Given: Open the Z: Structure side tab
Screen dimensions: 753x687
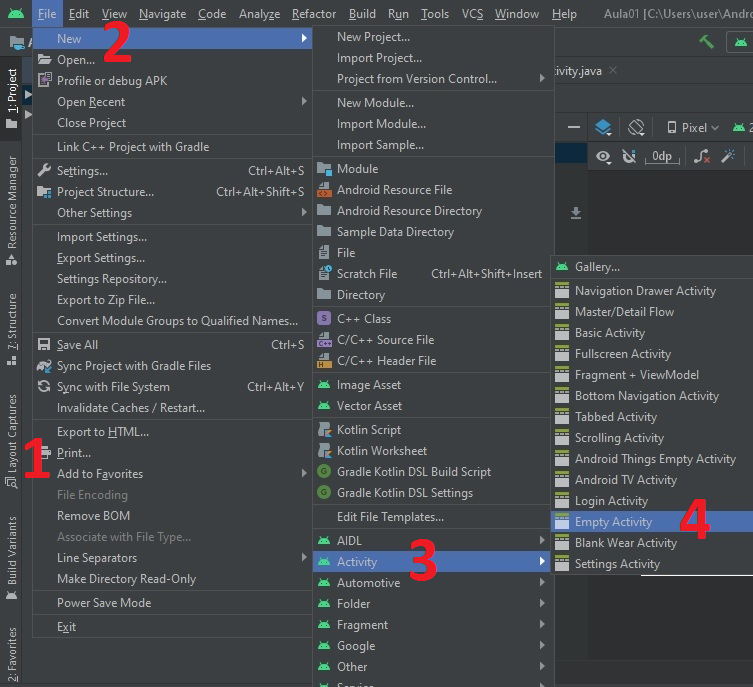Looking at the screenshot, I should [x=12, y=329].
